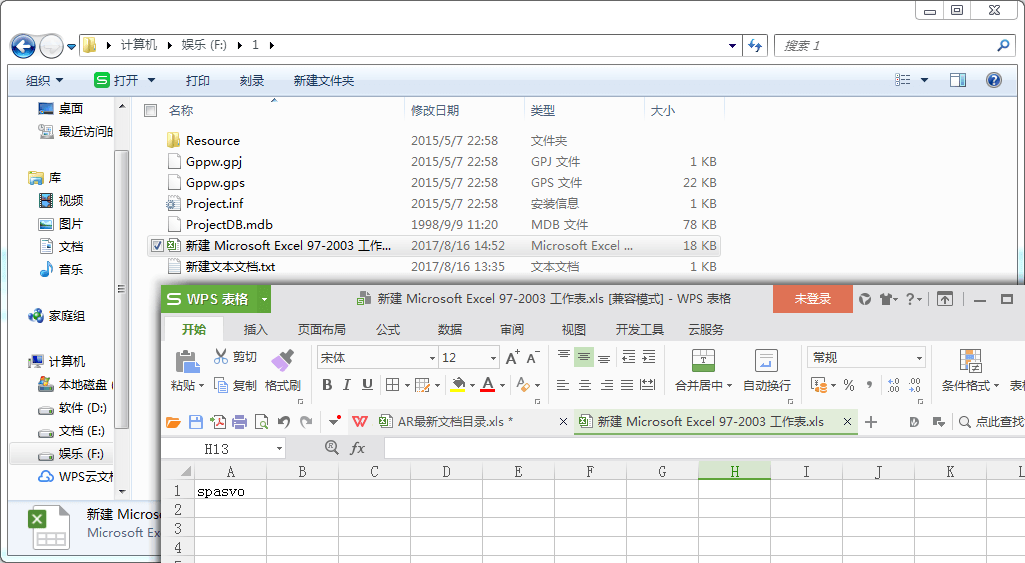This screenshot has width=1025, height=563.
Task: Click the Undo arrow icon
Action: 284,422
